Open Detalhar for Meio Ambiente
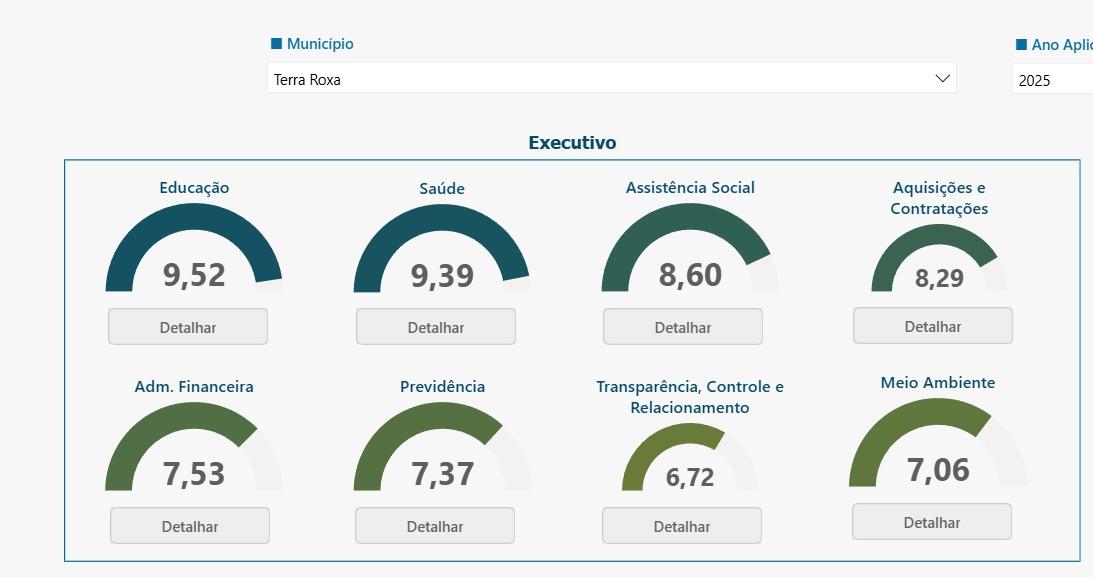Screen dimensions: 1093x577 click(x=932, y=522)
